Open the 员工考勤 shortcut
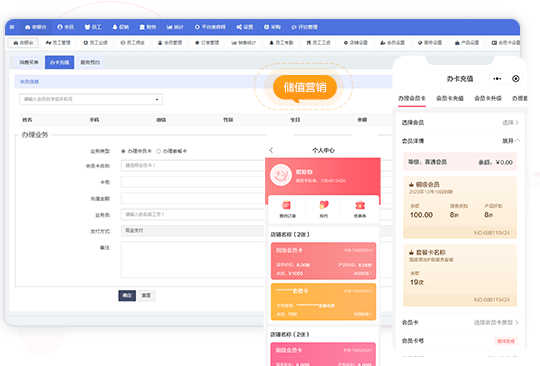Viewport: 540px width, 366px height. pos(281,43)
